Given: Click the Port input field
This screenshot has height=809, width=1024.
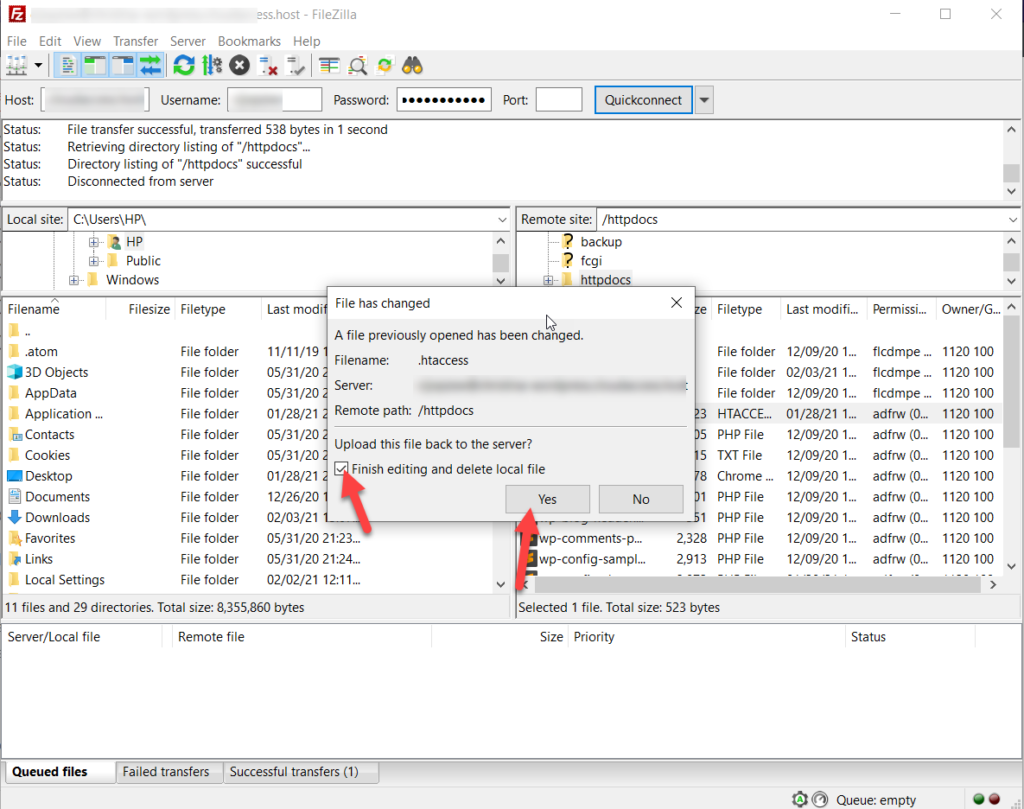Looking at the screenshot, I should point(559,100).
